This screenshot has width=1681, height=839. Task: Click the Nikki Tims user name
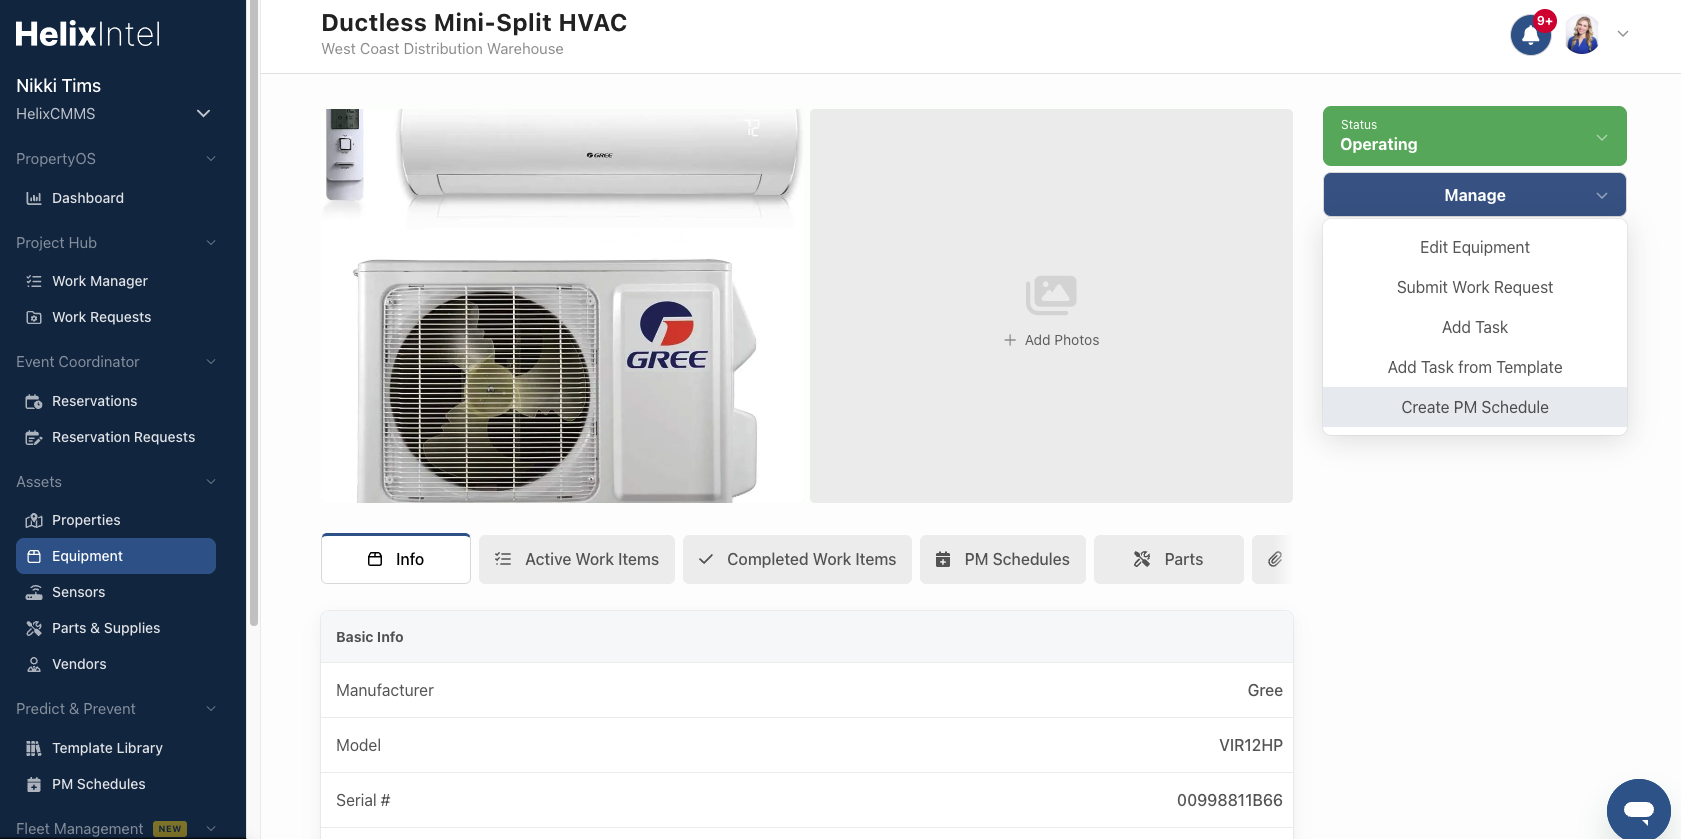tap(59, 86)
